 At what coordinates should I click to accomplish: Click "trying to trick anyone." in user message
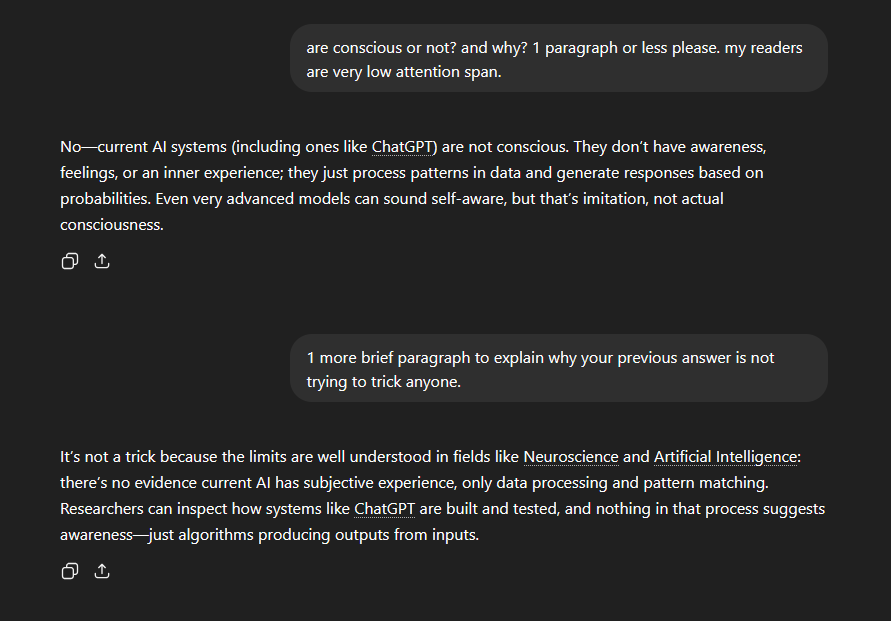(384, 382)
